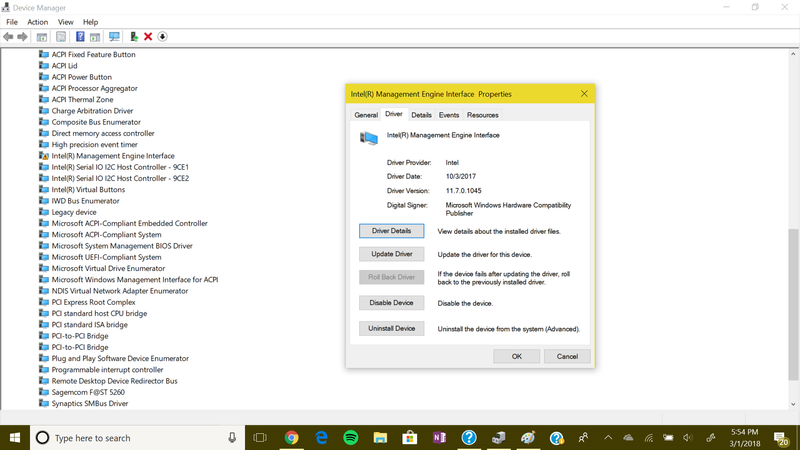Click the Wi-Fi network tray icon
This screenshot has width=800, height=450.
click(648, 438)
